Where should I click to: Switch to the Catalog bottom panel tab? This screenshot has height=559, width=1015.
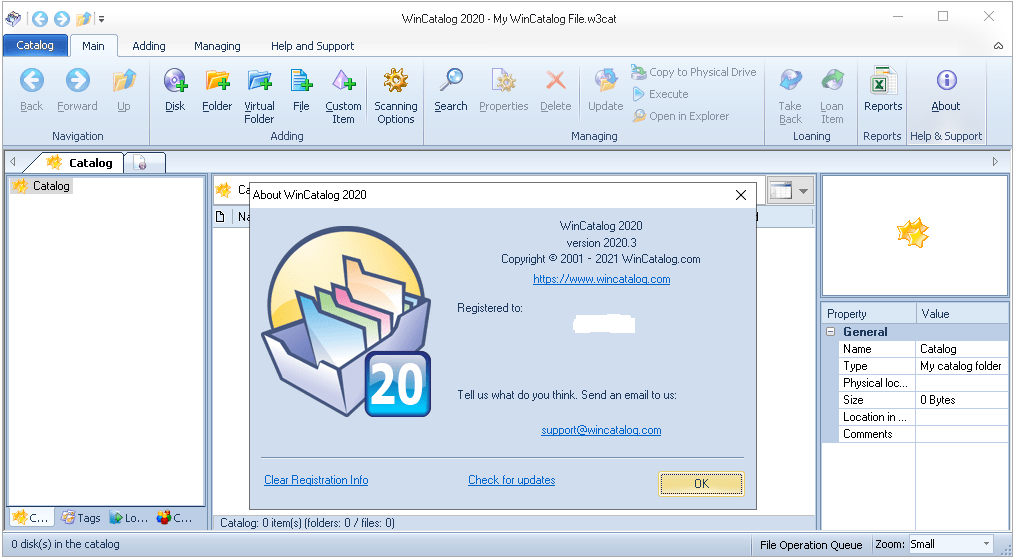(x=31, y=518)
